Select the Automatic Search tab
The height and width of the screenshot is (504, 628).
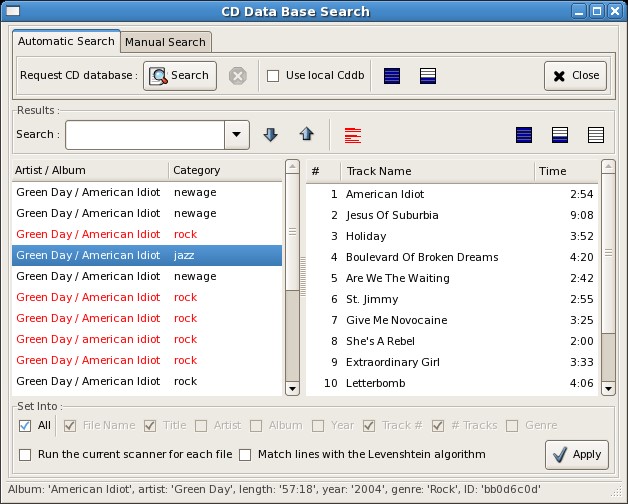66,42
